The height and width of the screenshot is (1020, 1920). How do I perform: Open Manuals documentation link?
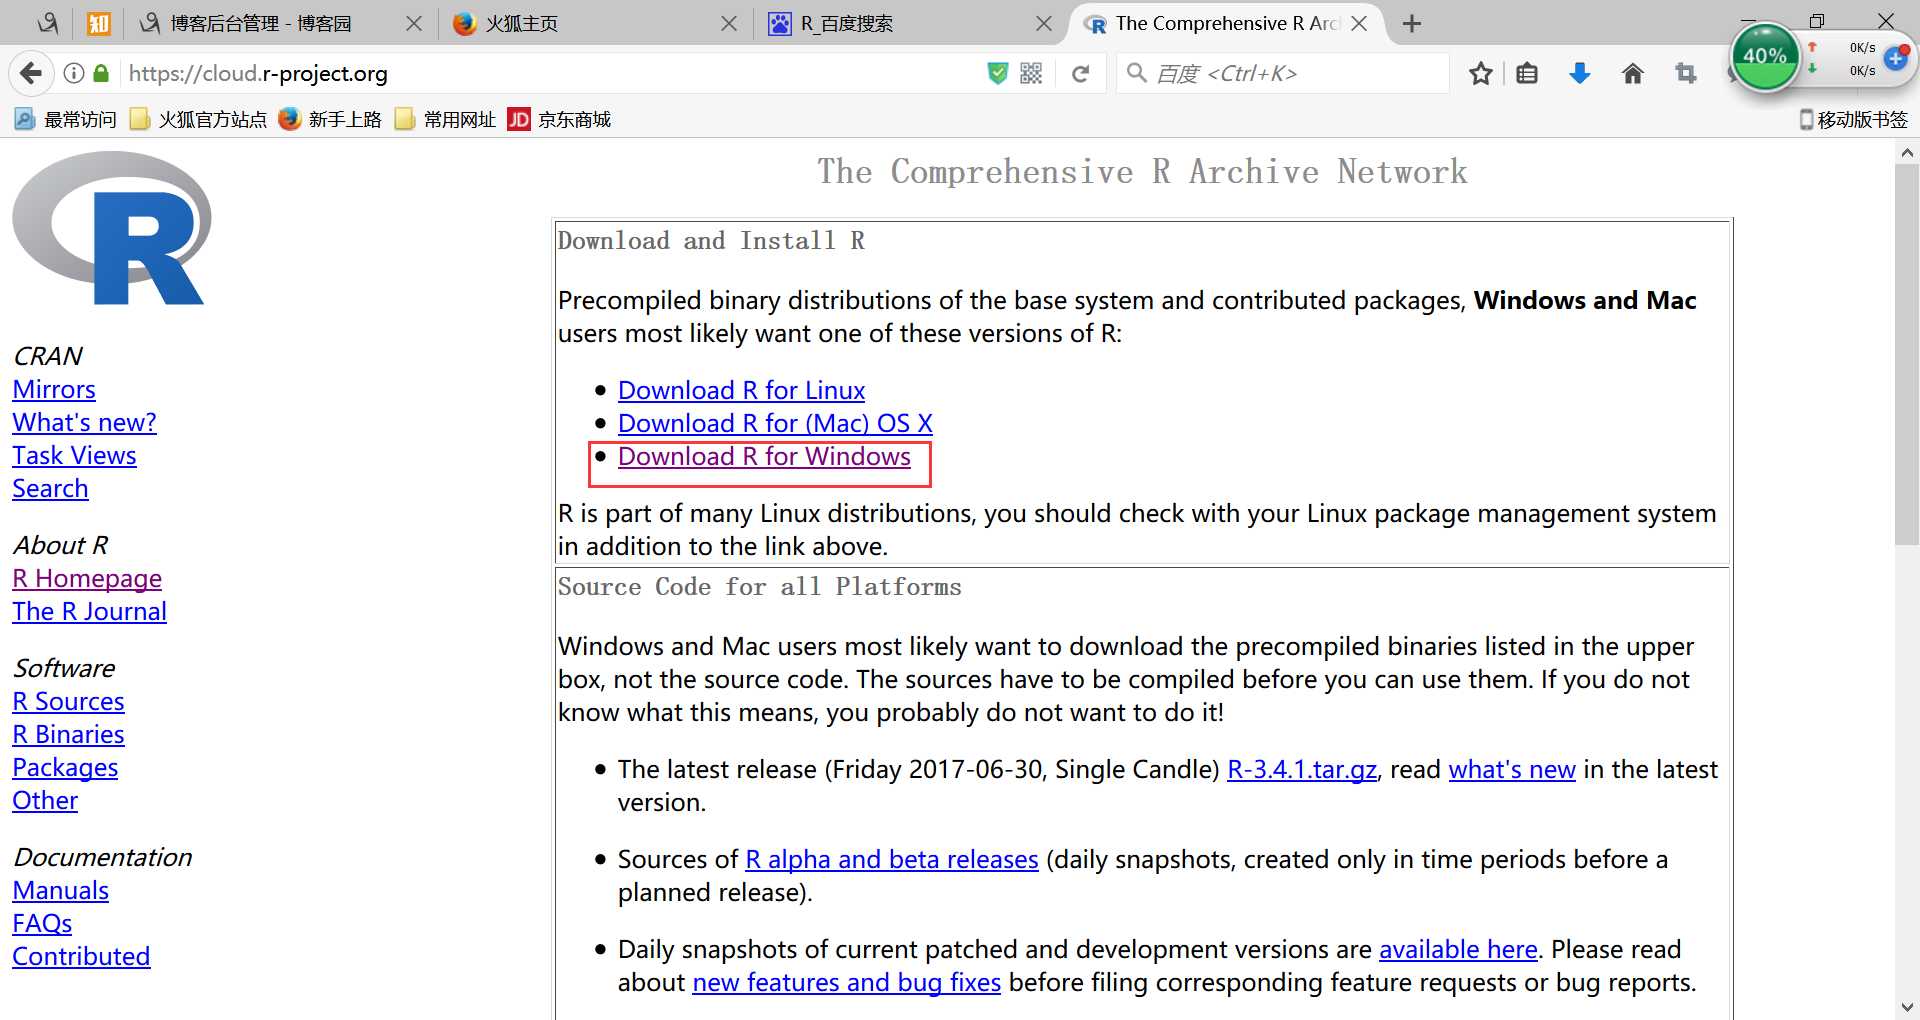click(x=60, y=890)
